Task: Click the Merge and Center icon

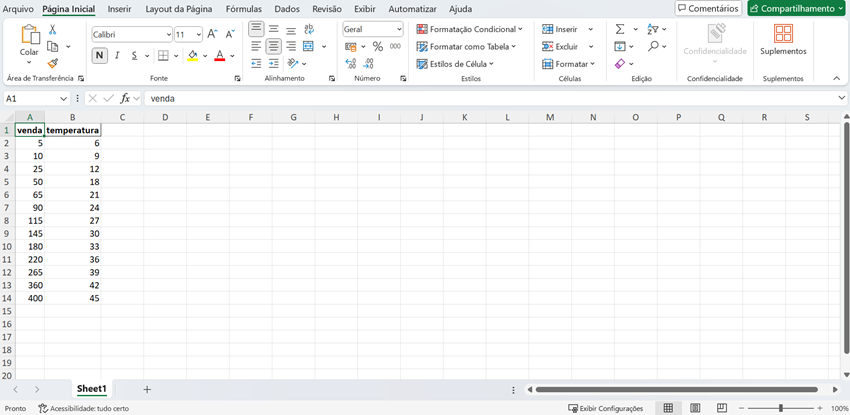Action: click(x=308, y=46)
